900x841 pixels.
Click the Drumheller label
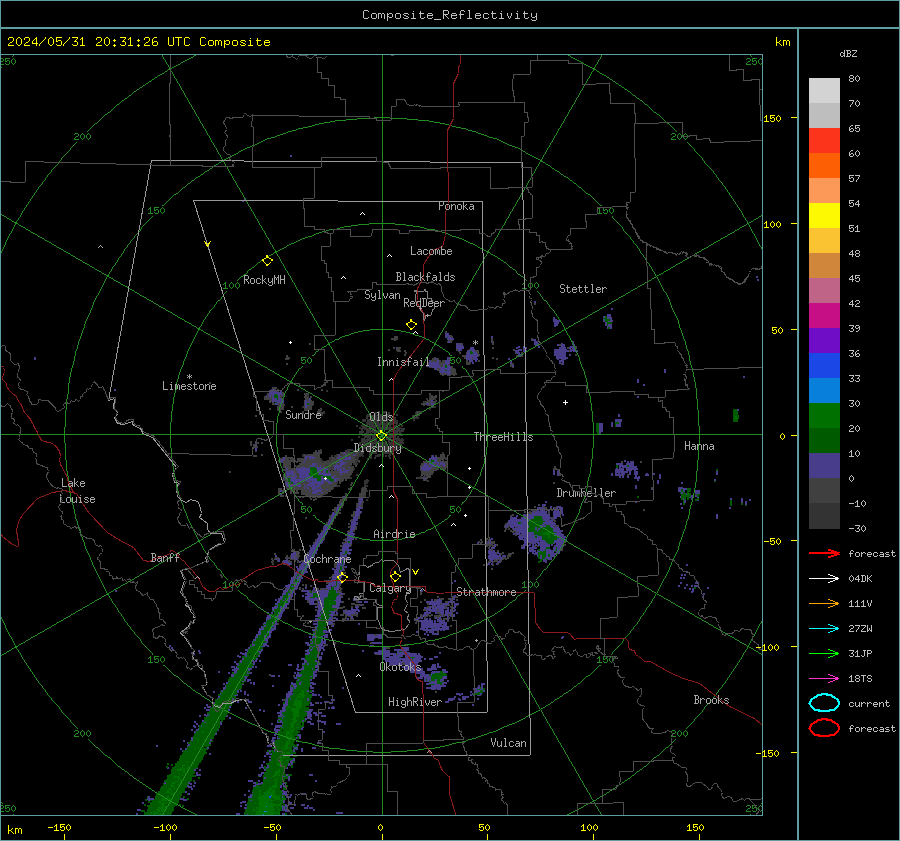[586, 493]
